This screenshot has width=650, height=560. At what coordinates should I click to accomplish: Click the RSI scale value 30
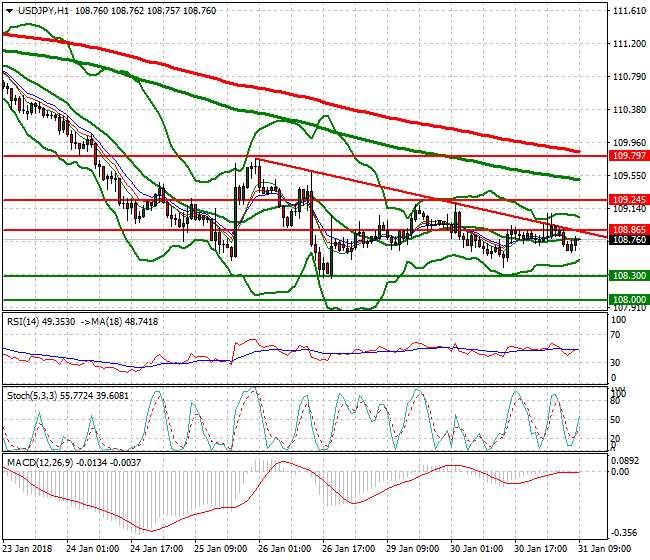pos(616,363)
